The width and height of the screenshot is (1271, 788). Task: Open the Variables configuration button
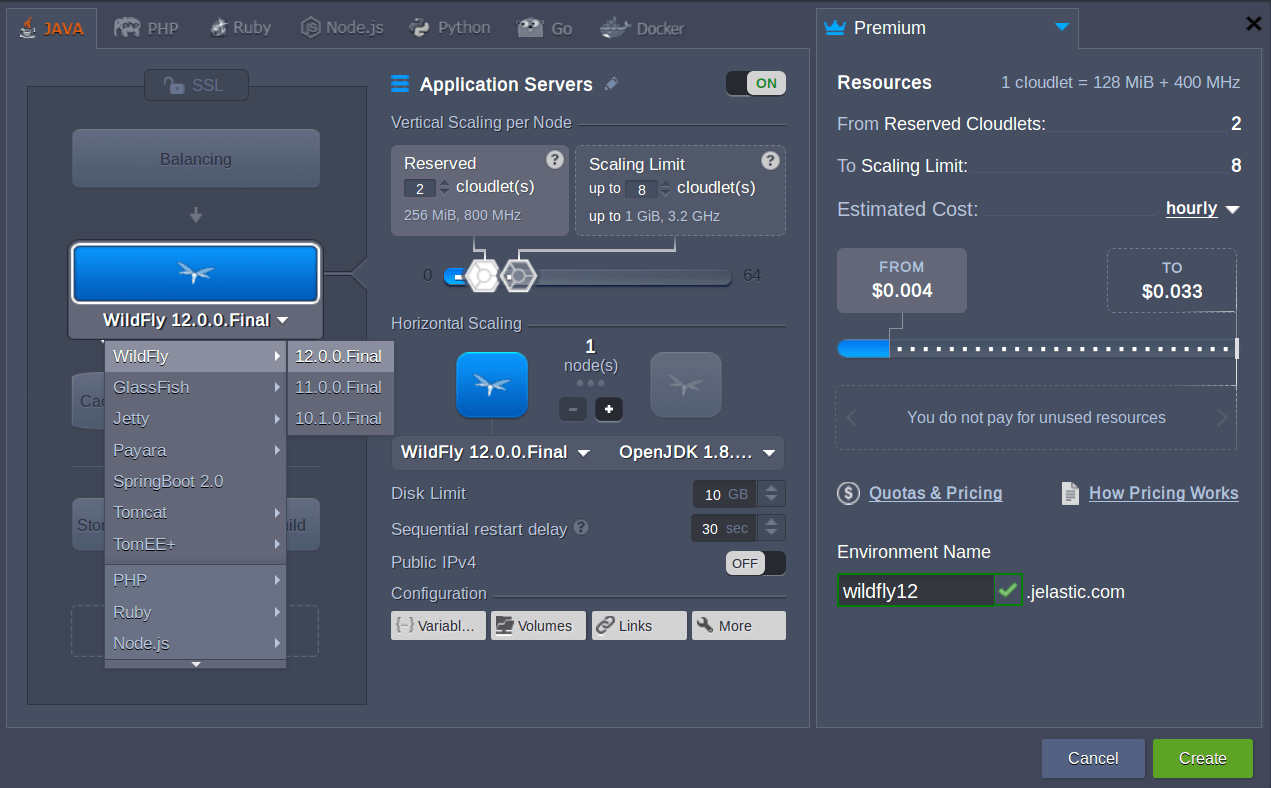(x=438, y=625)
